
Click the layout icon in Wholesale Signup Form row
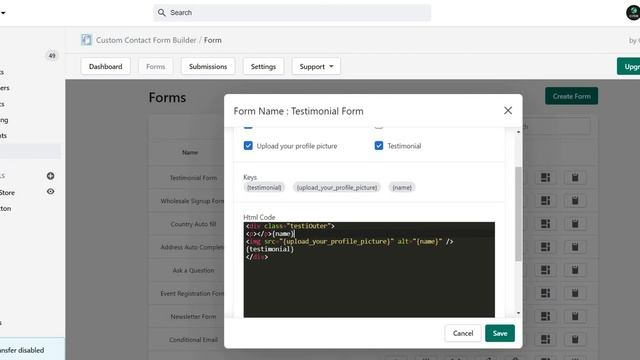click(x=546, y=200)
